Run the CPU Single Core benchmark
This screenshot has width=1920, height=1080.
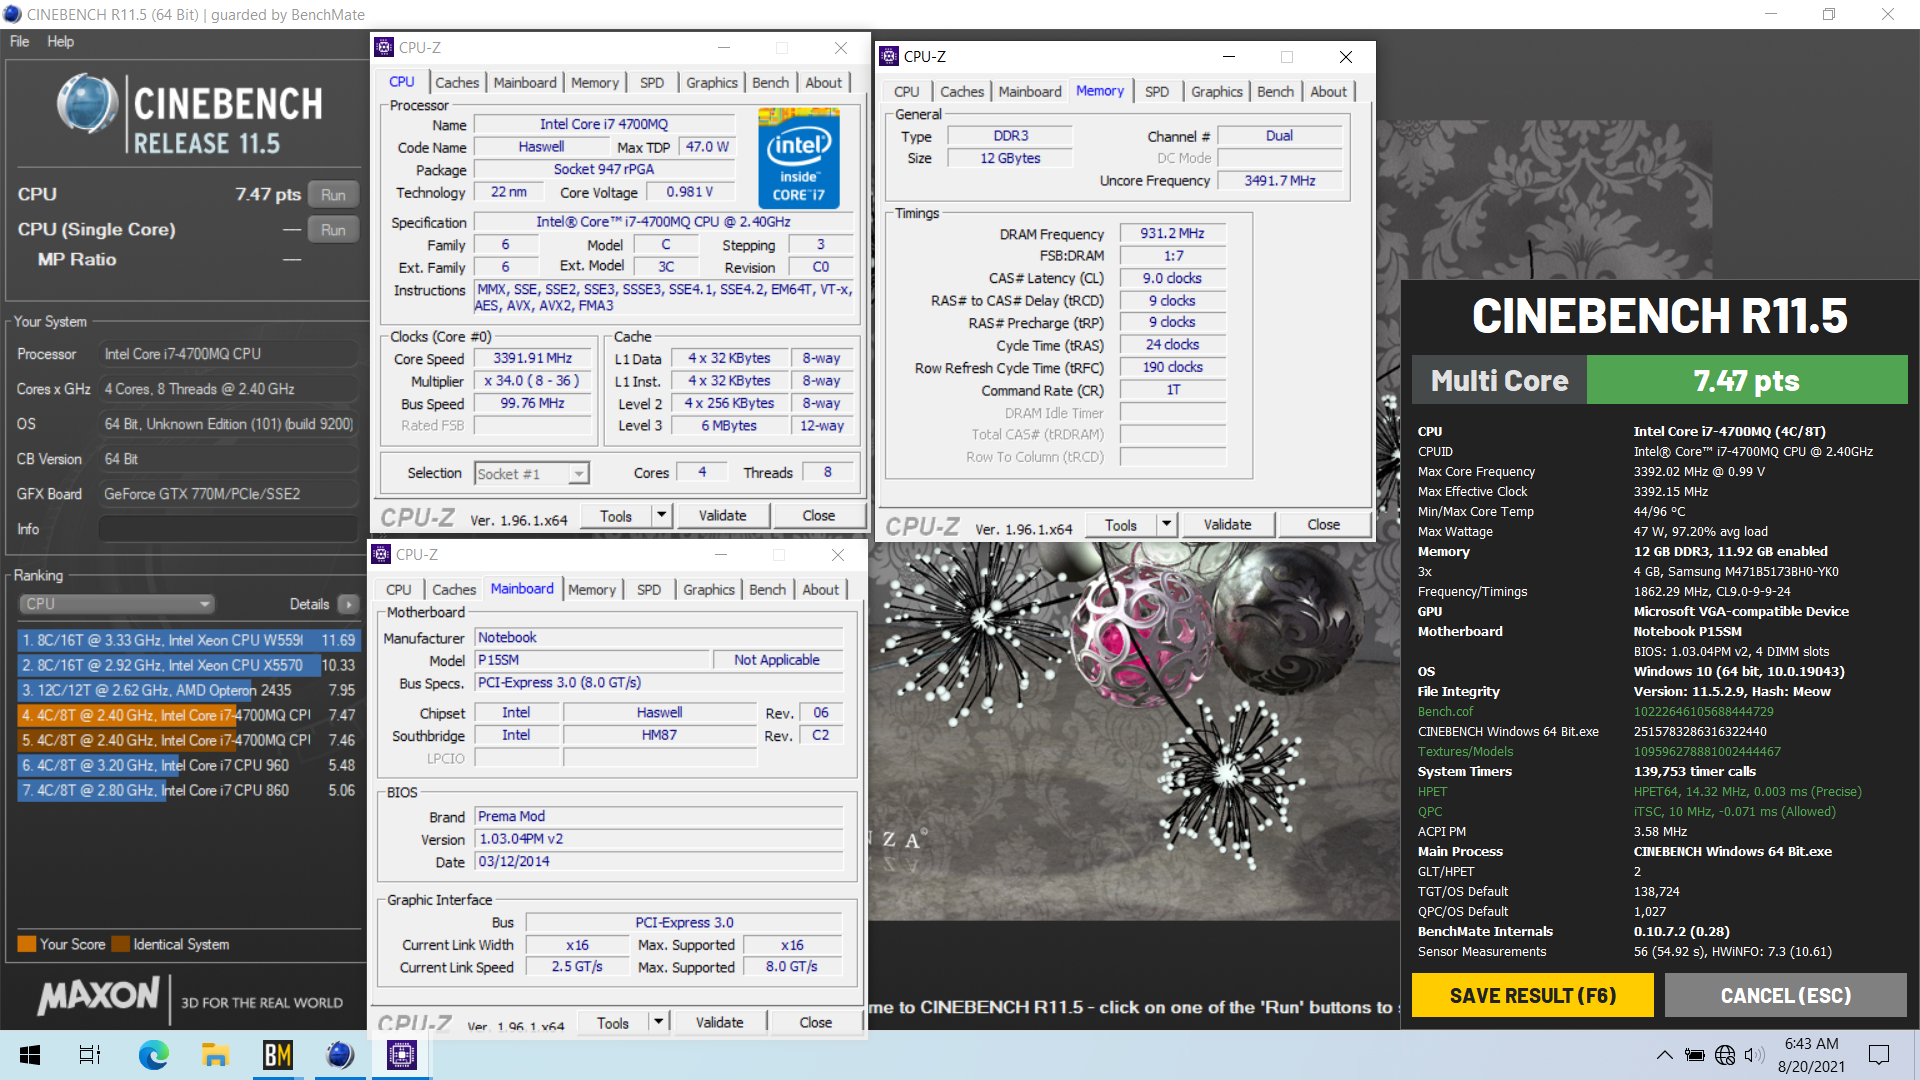tap(333, 230)
